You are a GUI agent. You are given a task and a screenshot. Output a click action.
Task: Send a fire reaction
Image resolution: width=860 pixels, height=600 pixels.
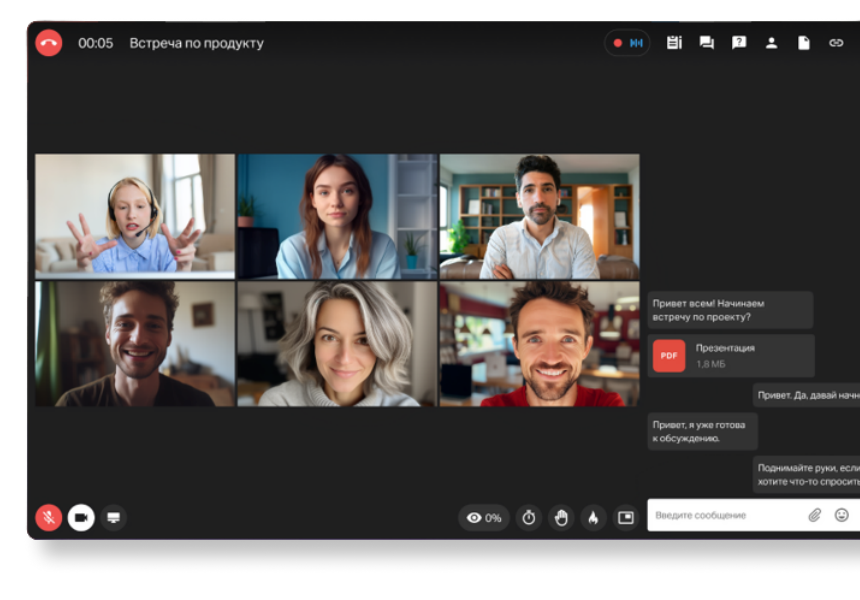593,518
